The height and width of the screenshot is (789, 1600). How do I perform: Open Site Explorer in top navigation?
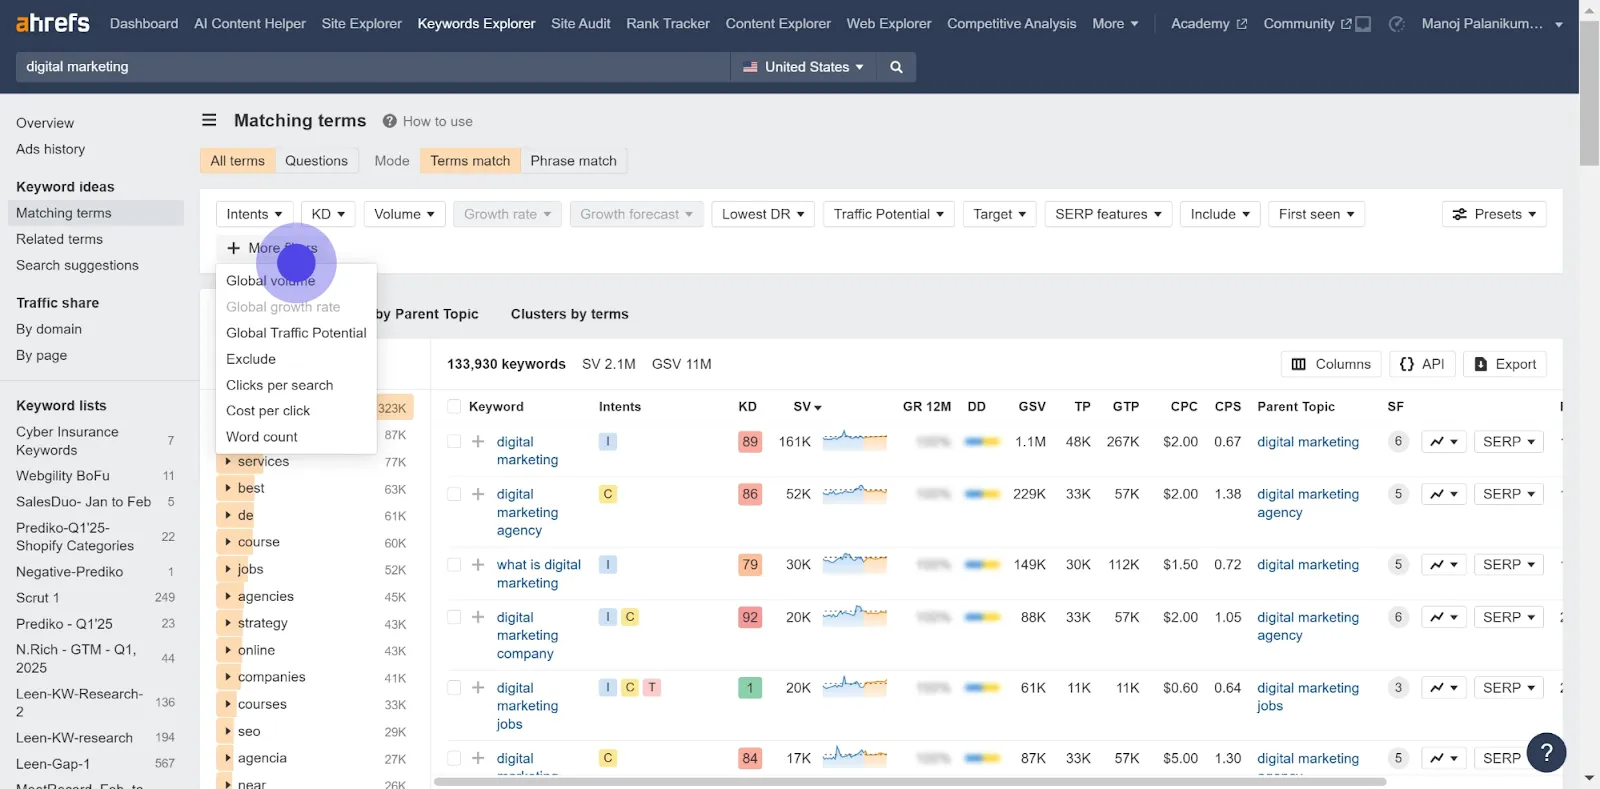pos(361,23)
